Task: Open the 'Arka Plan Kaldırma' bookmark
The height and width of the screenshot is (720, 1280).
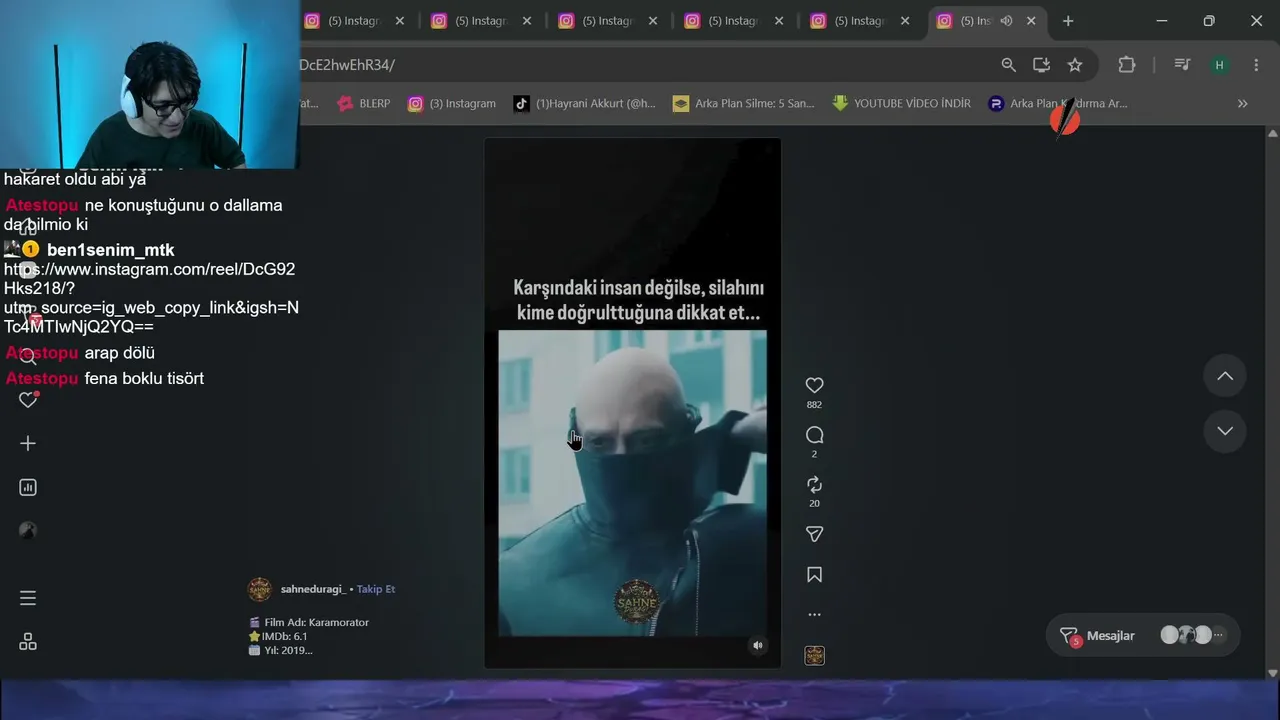Action: pos(1058,103)
